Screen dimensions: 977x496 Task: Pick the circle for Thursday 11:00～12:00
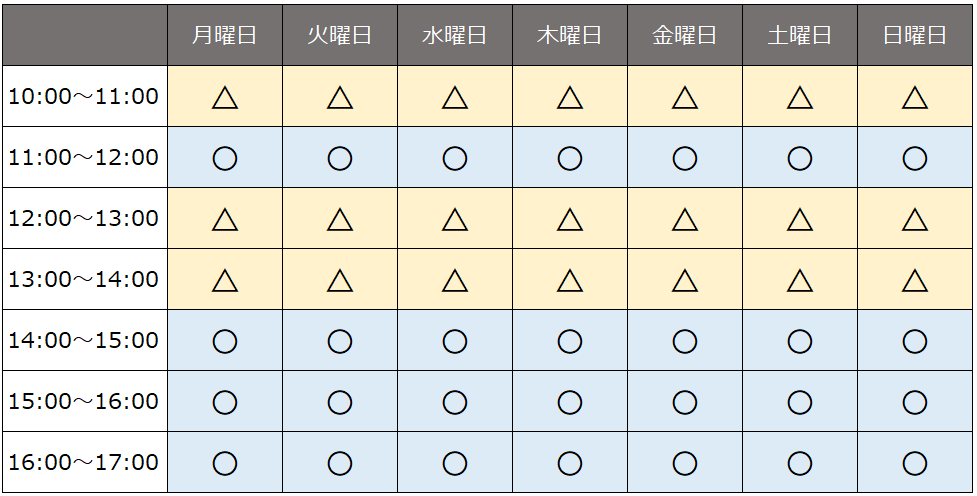point(570,158)
